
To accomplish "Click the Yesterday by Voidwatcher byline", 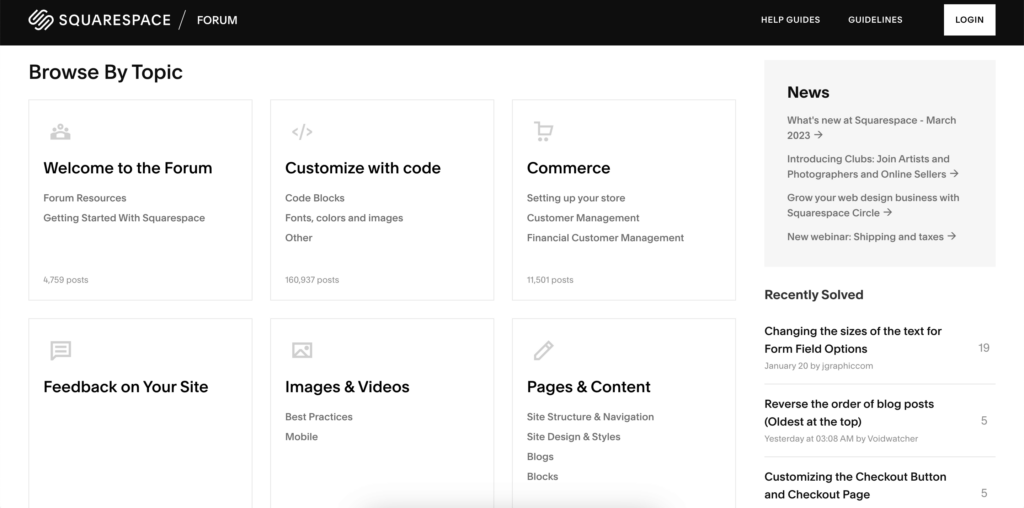I will pyautogui.click(x=840, y=439).
